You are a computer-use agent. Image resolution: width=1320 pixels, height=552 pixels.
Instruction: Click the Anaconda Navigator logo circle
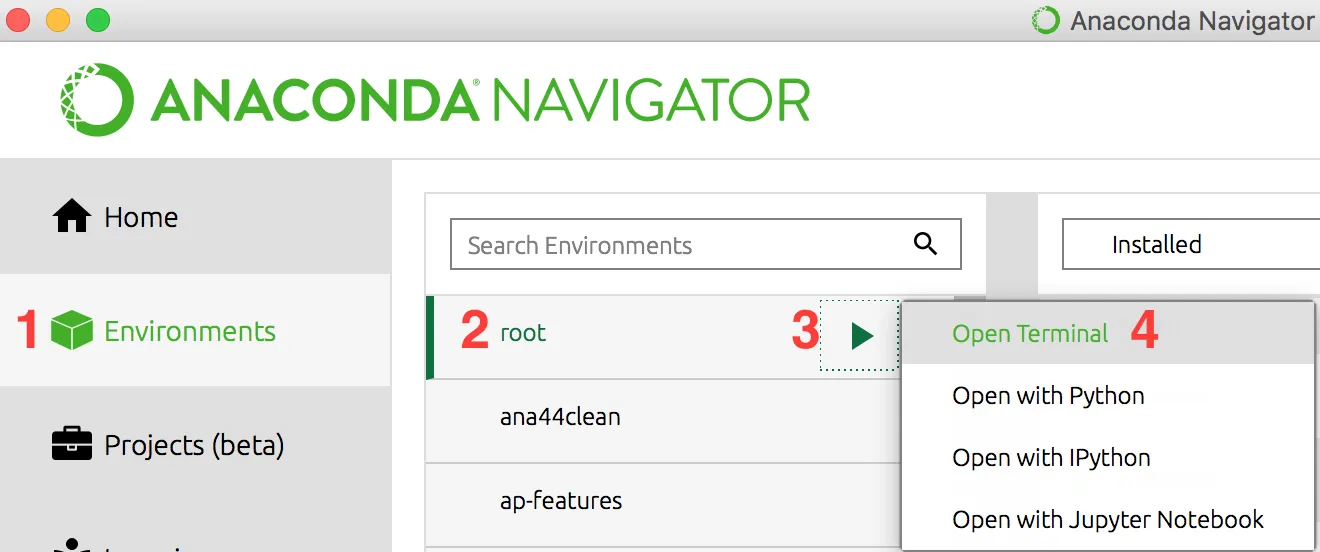tap(96, 100)
